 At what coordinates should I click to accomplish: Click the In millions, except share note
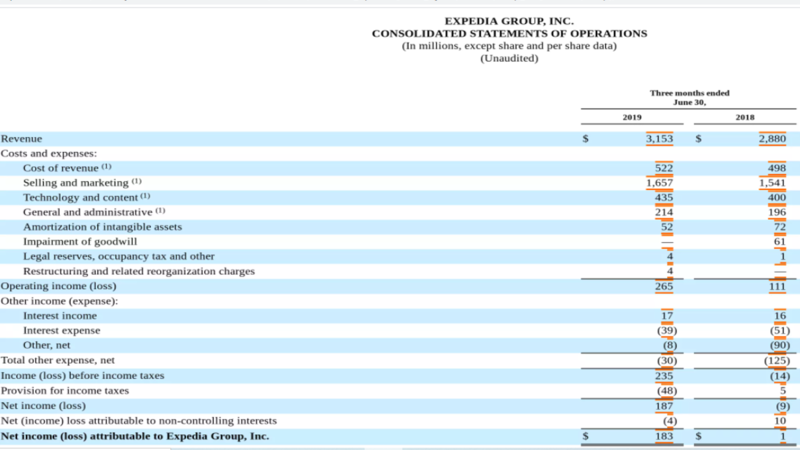[509, 46]
